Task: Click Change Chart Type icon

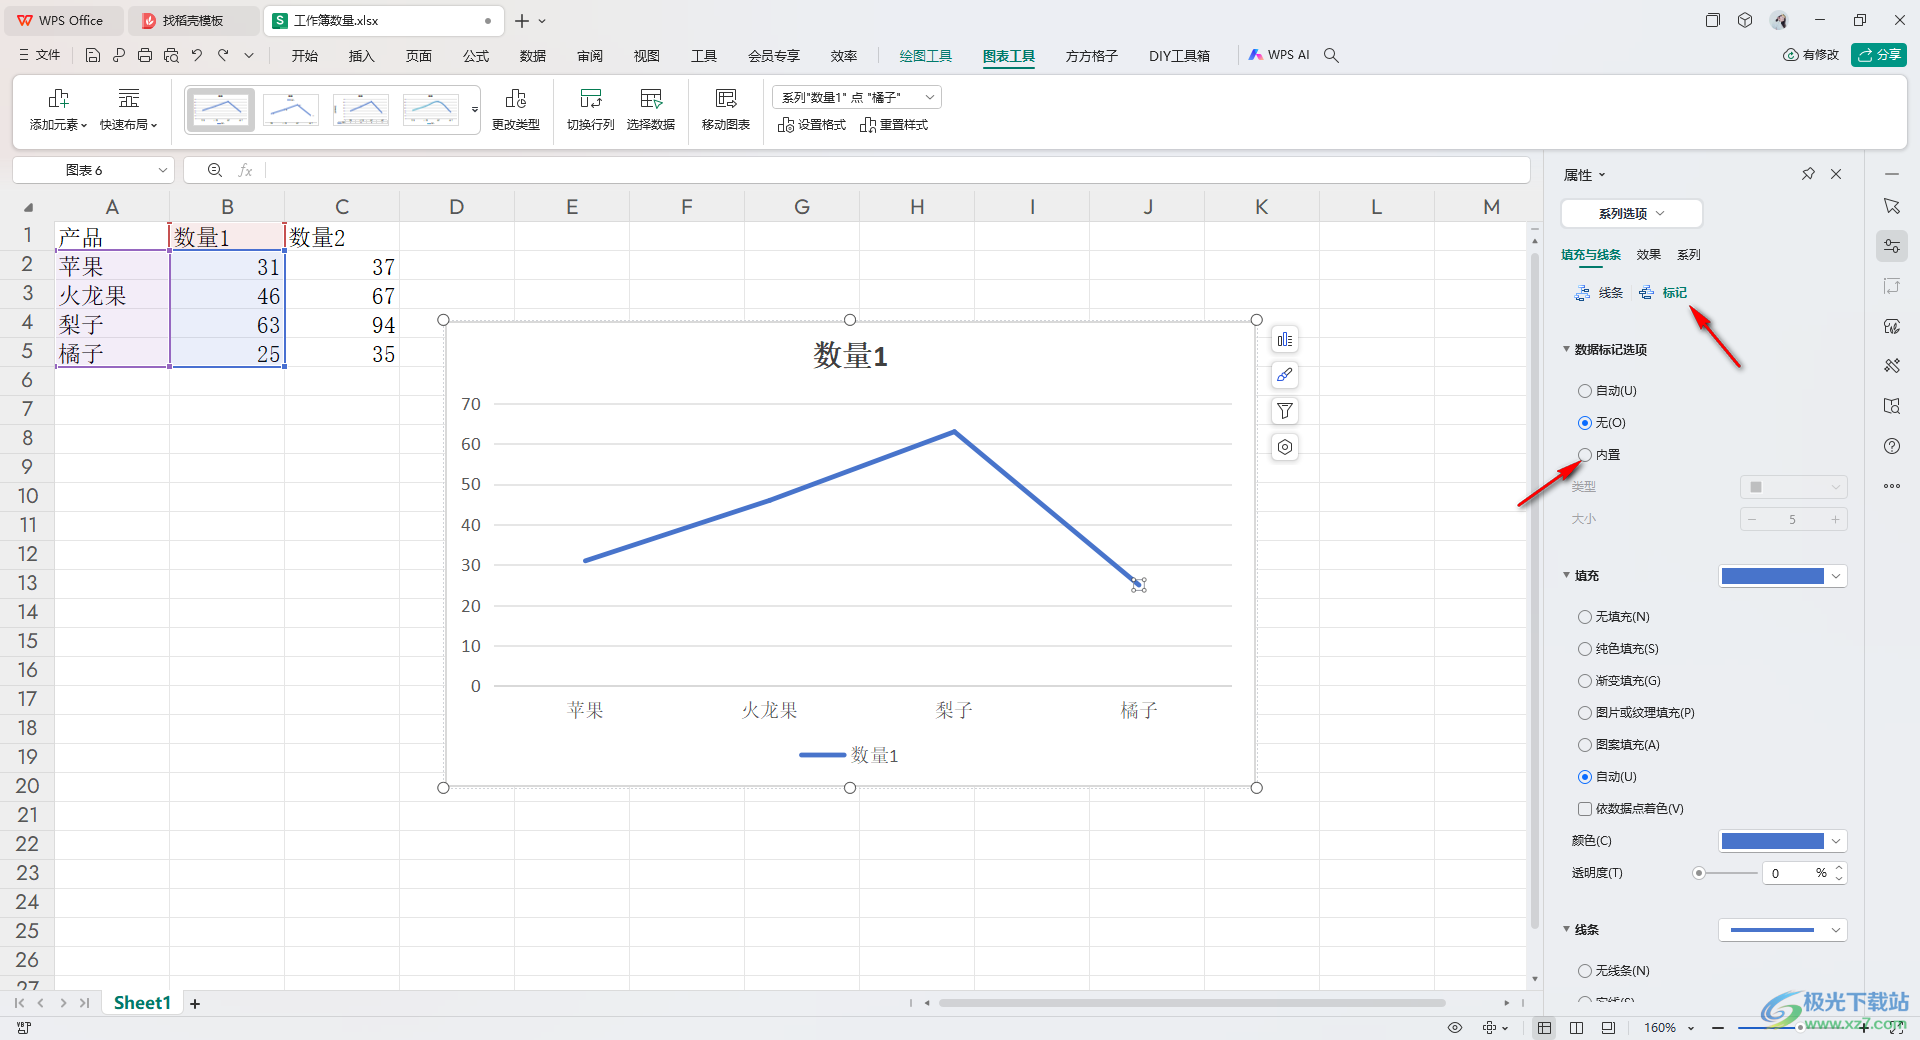Action: click(516, 109)
